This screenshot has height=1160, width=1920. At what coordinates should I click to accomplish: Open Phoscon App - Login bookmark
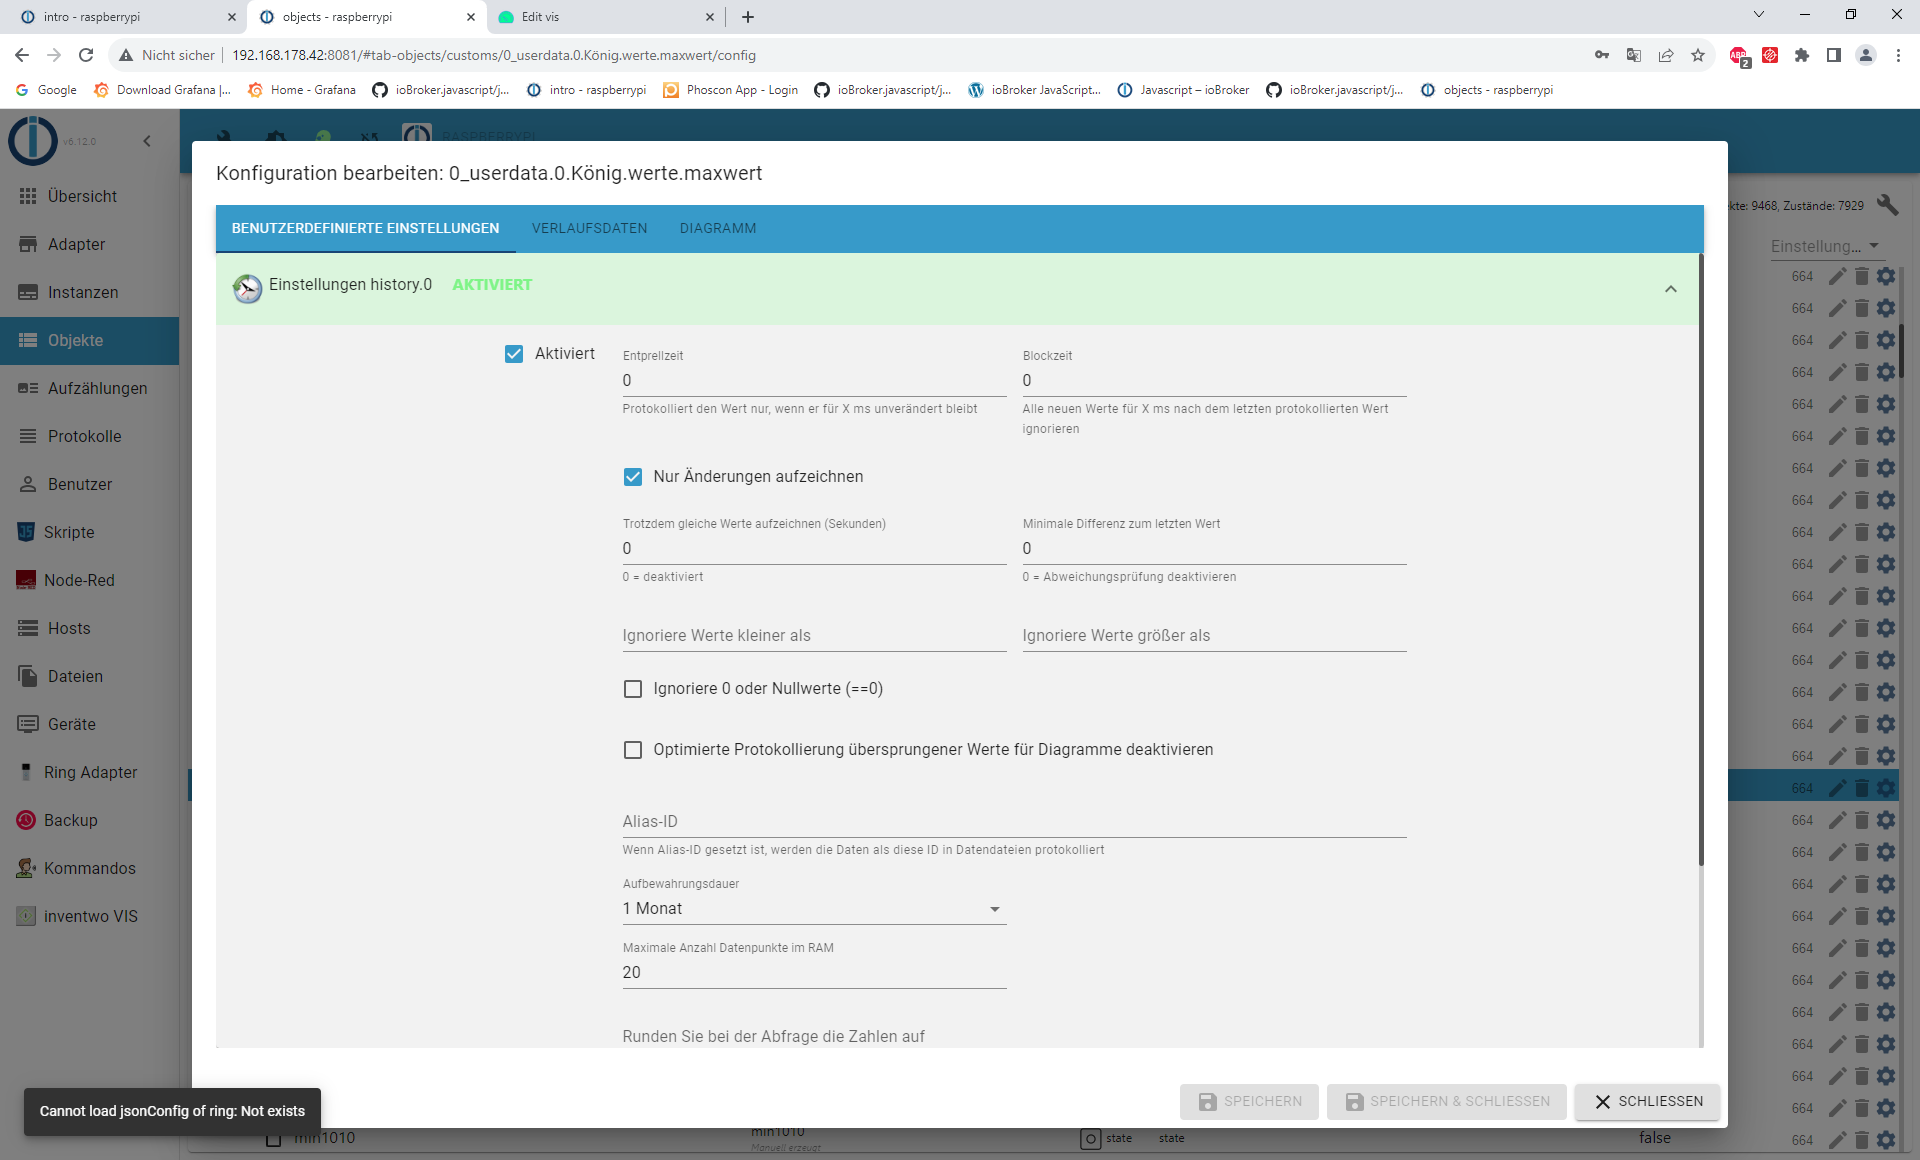tap(730, 90)
